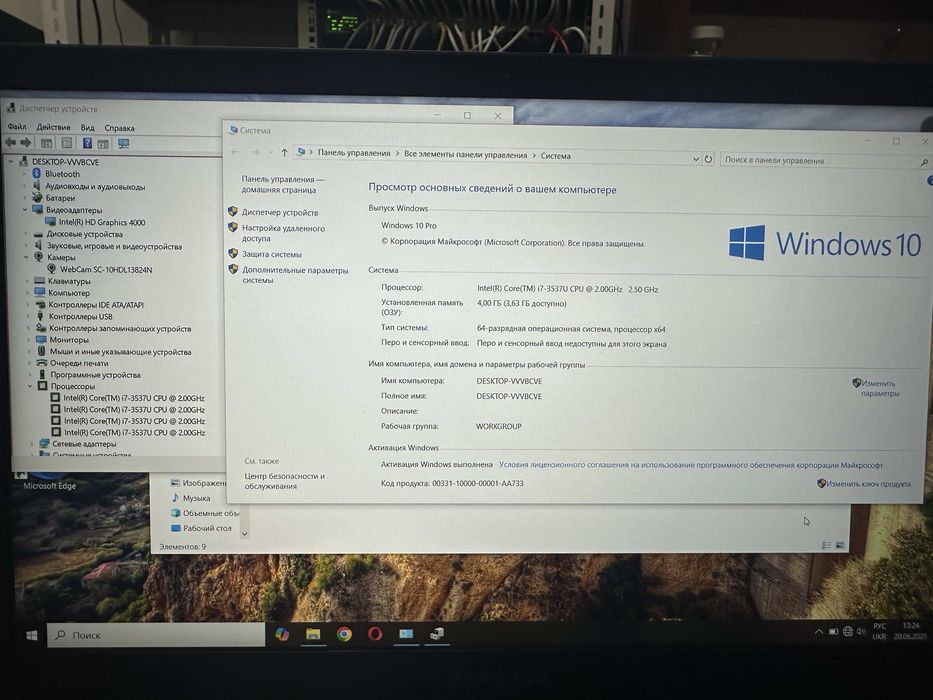Select Программные устройства category
Image resolution: width=933 pixels, height=700 pixels.
pyautogui.click(x=95, y=375)
